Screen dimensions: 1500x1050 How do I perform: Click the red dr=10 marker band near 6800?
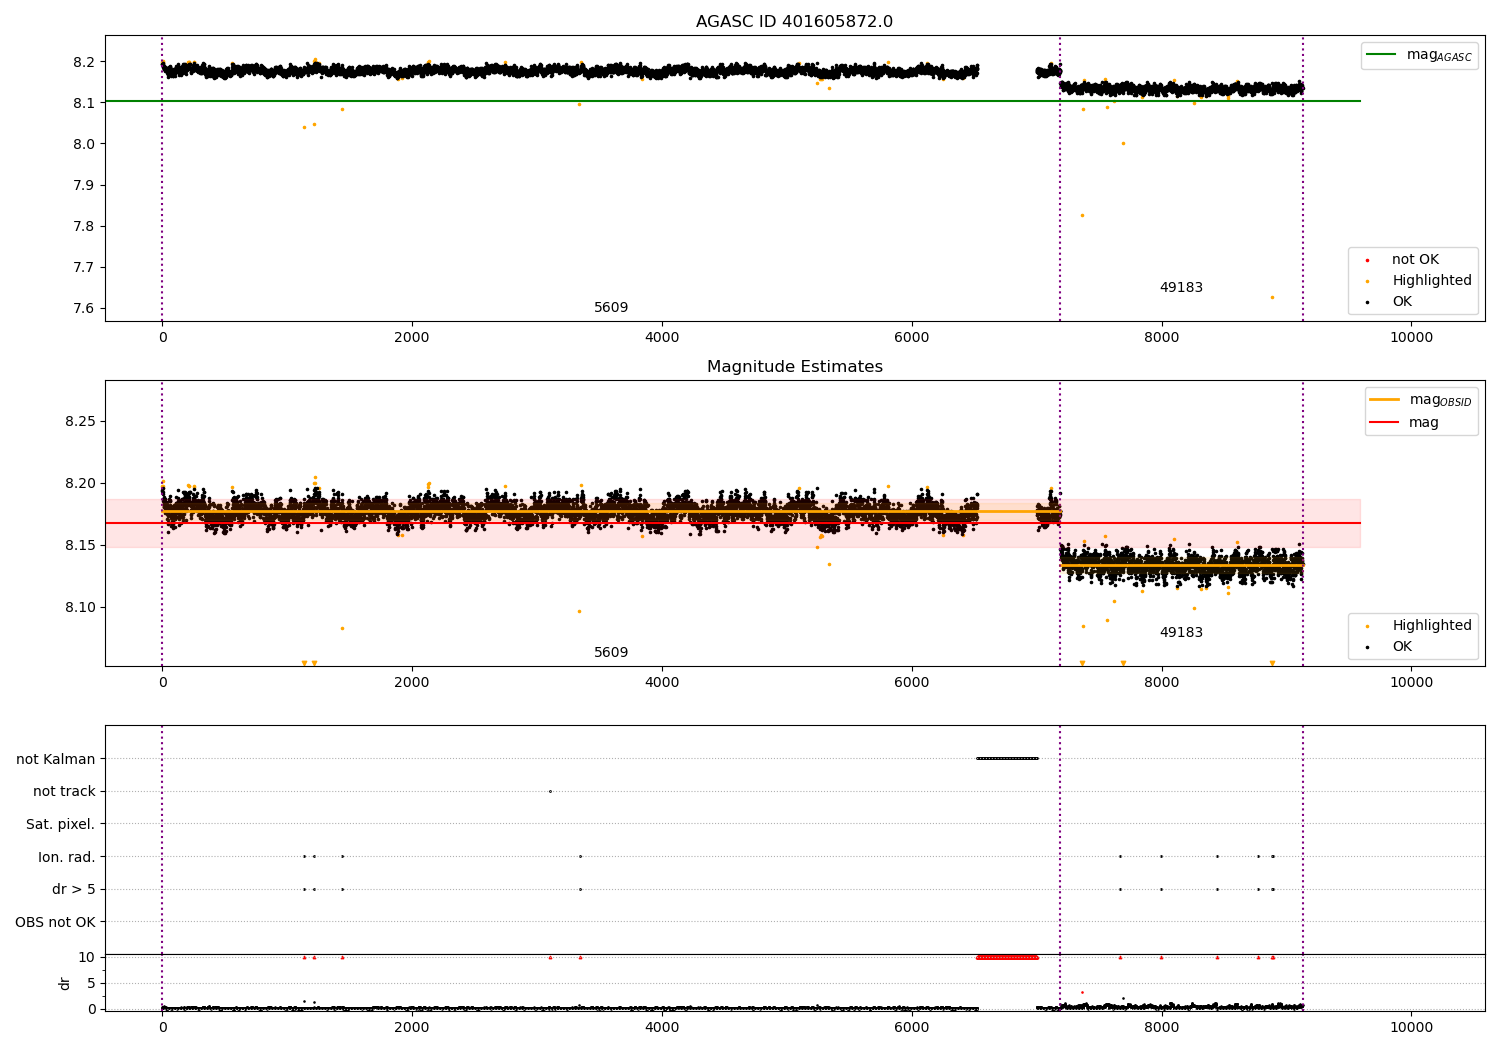(x=1007, y=957)
